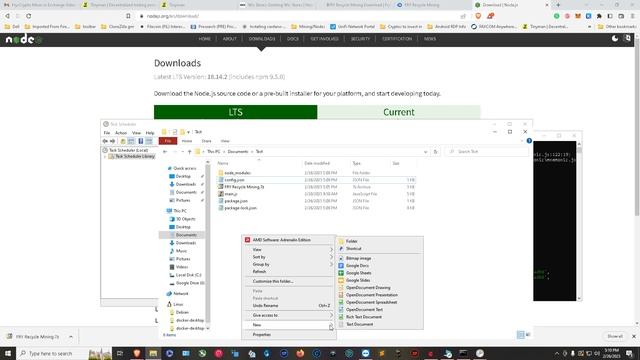The height and width of the screenshot is (360, 640).
Task: Expand the Sort by submenu
Action: pos(289,257)
